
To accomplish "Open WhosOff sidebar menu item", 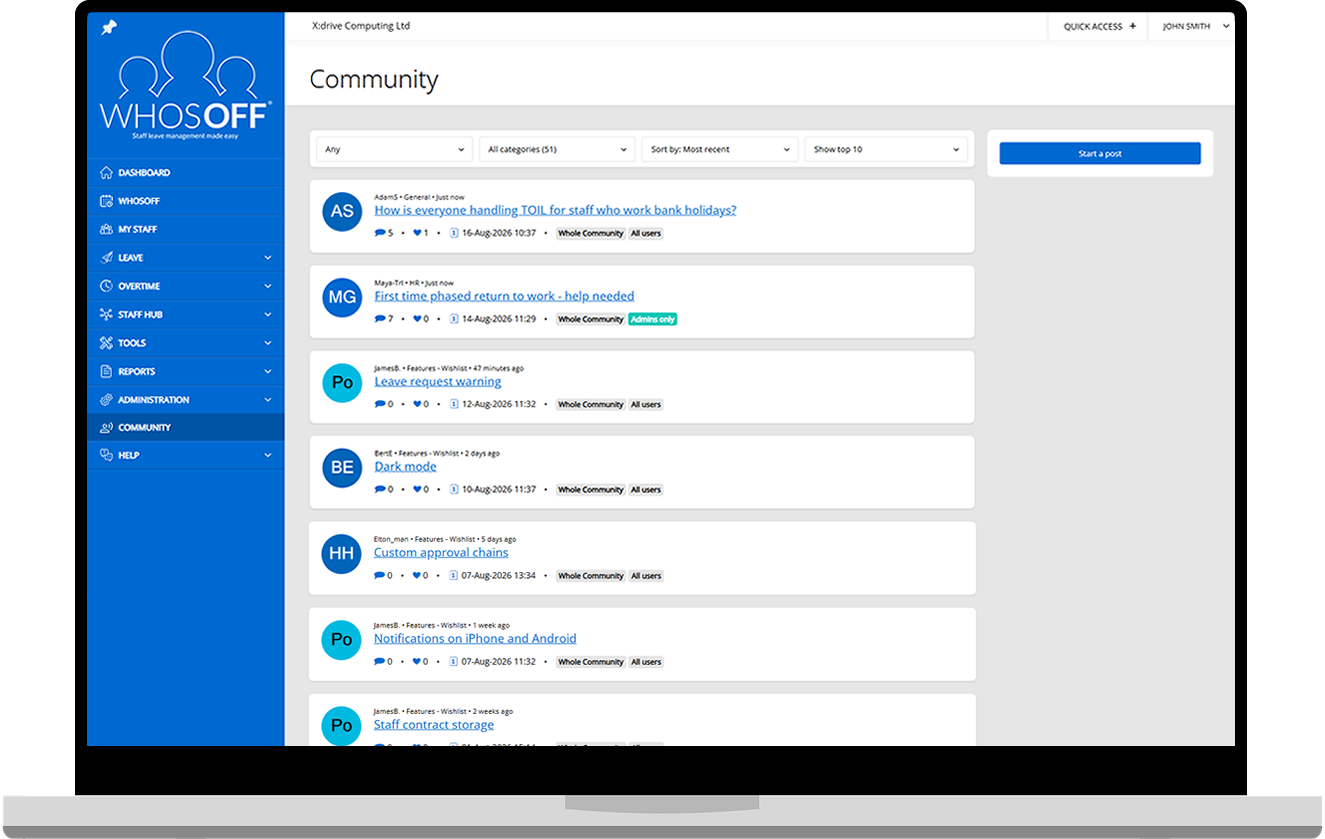I will 185,201.
